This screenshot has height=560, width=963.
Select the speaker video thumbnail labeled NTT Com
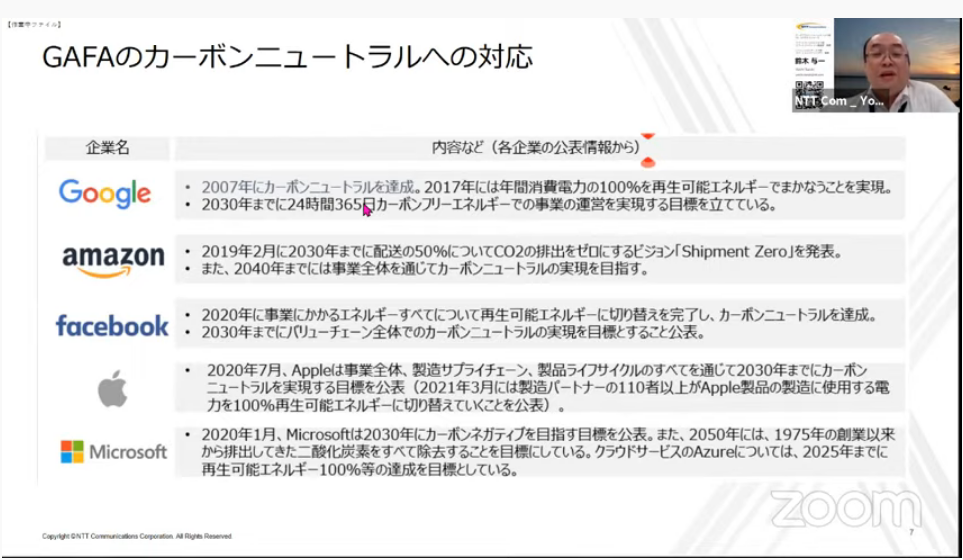[x=875, y=65]
